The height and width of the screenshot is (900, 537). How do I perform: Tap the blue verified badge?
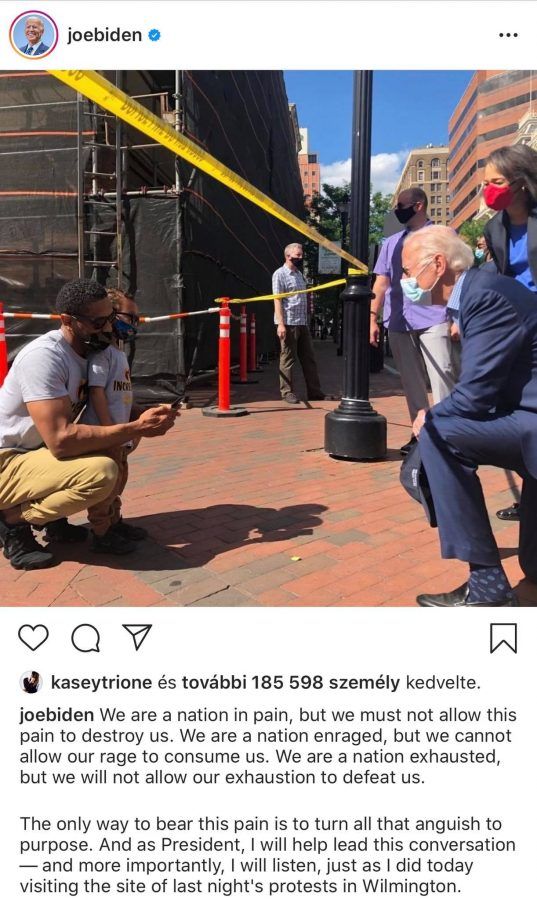point(154,35)
